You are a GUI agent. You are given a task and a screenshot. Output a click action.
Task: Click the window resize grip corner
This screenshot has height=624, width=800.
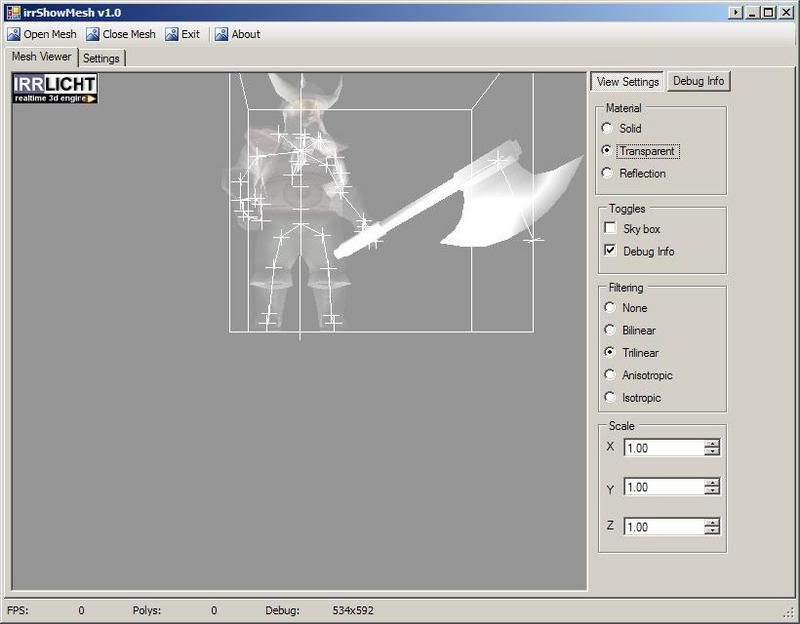click(790, 612)
